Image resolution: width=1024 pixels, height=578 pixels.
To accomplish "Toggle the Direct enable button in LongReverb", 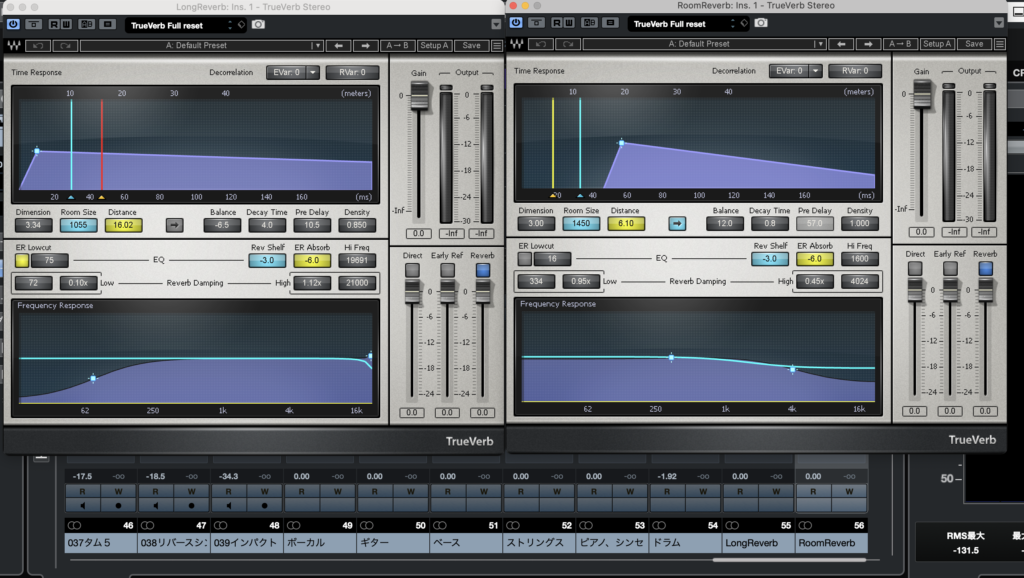I will click(x=411, y=270).
